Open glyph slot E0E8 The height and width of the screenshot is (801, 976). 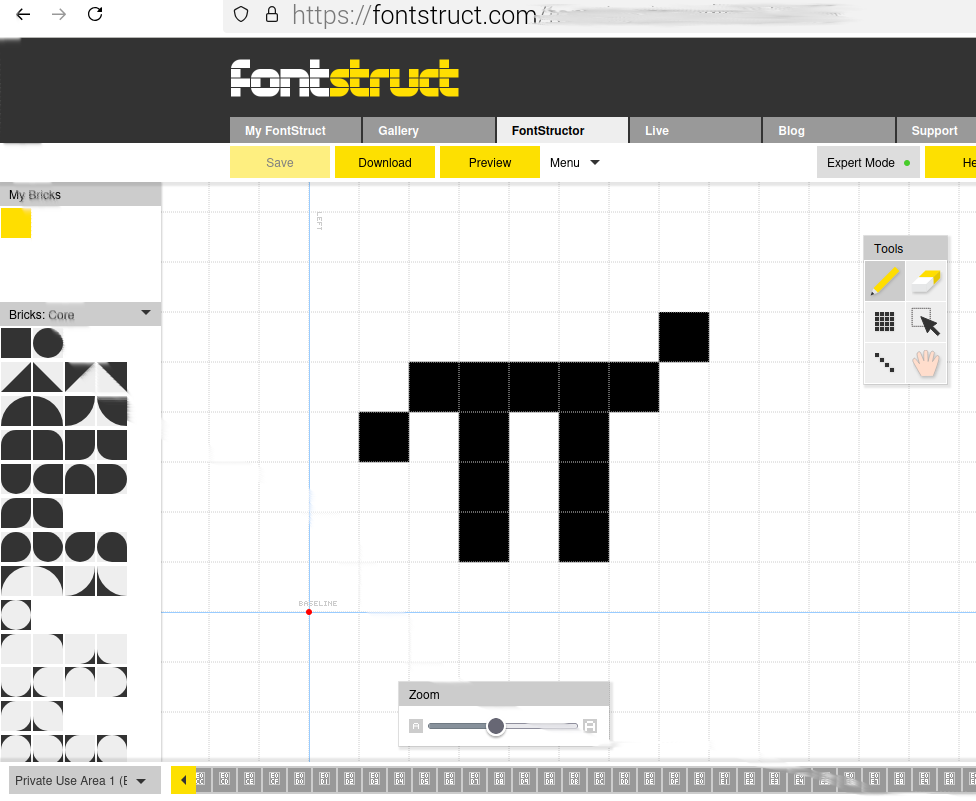[899, 779]
